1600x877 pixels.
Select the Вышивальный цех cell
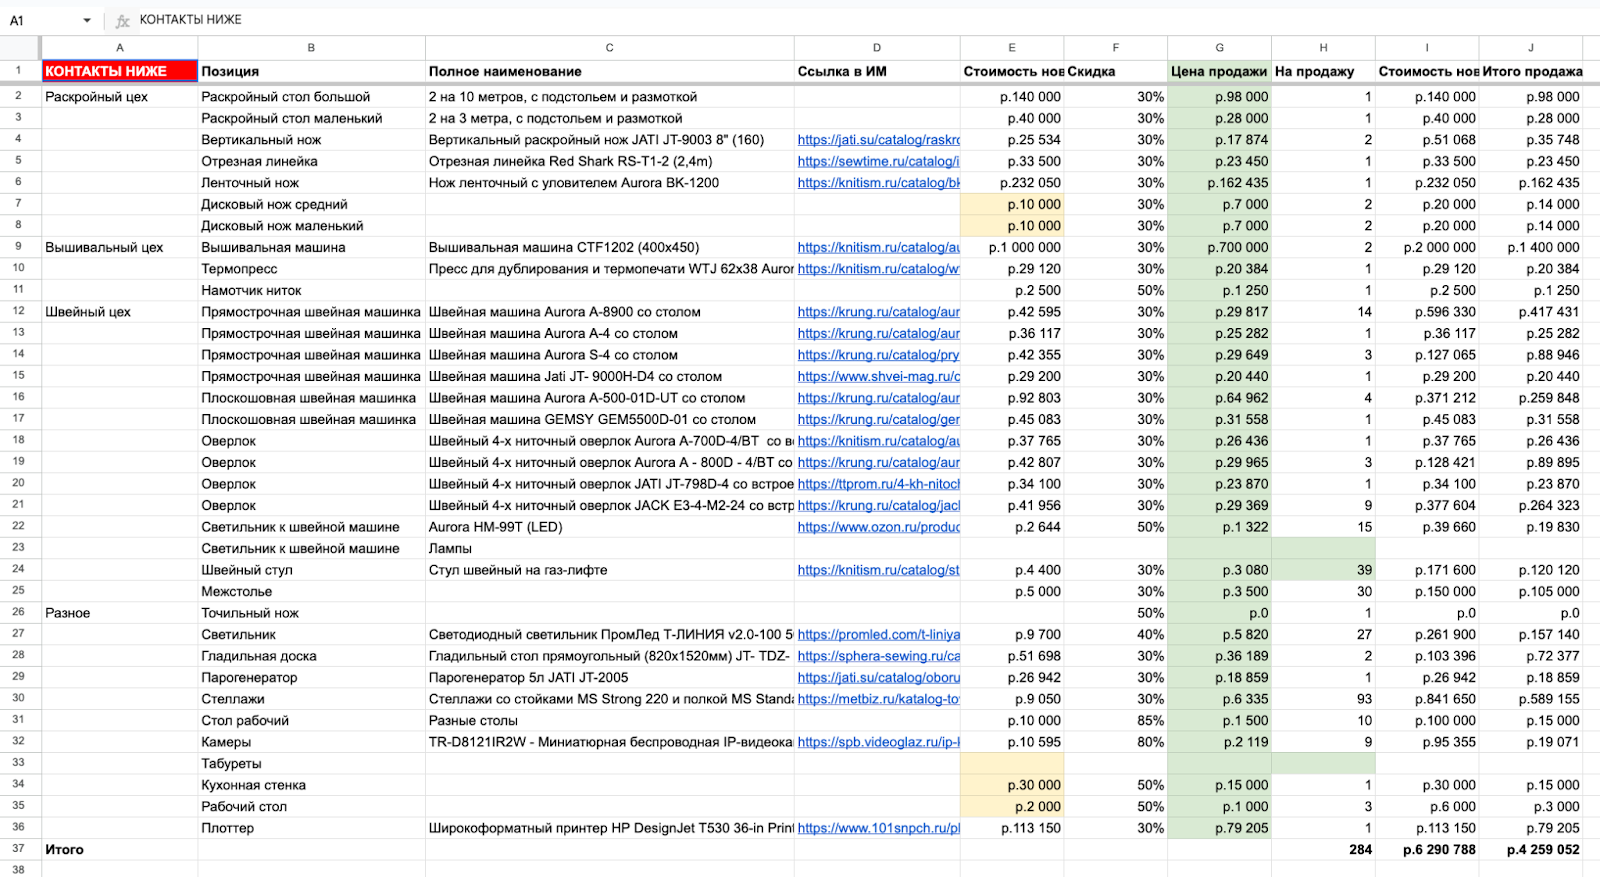click(x=120, y=247)
